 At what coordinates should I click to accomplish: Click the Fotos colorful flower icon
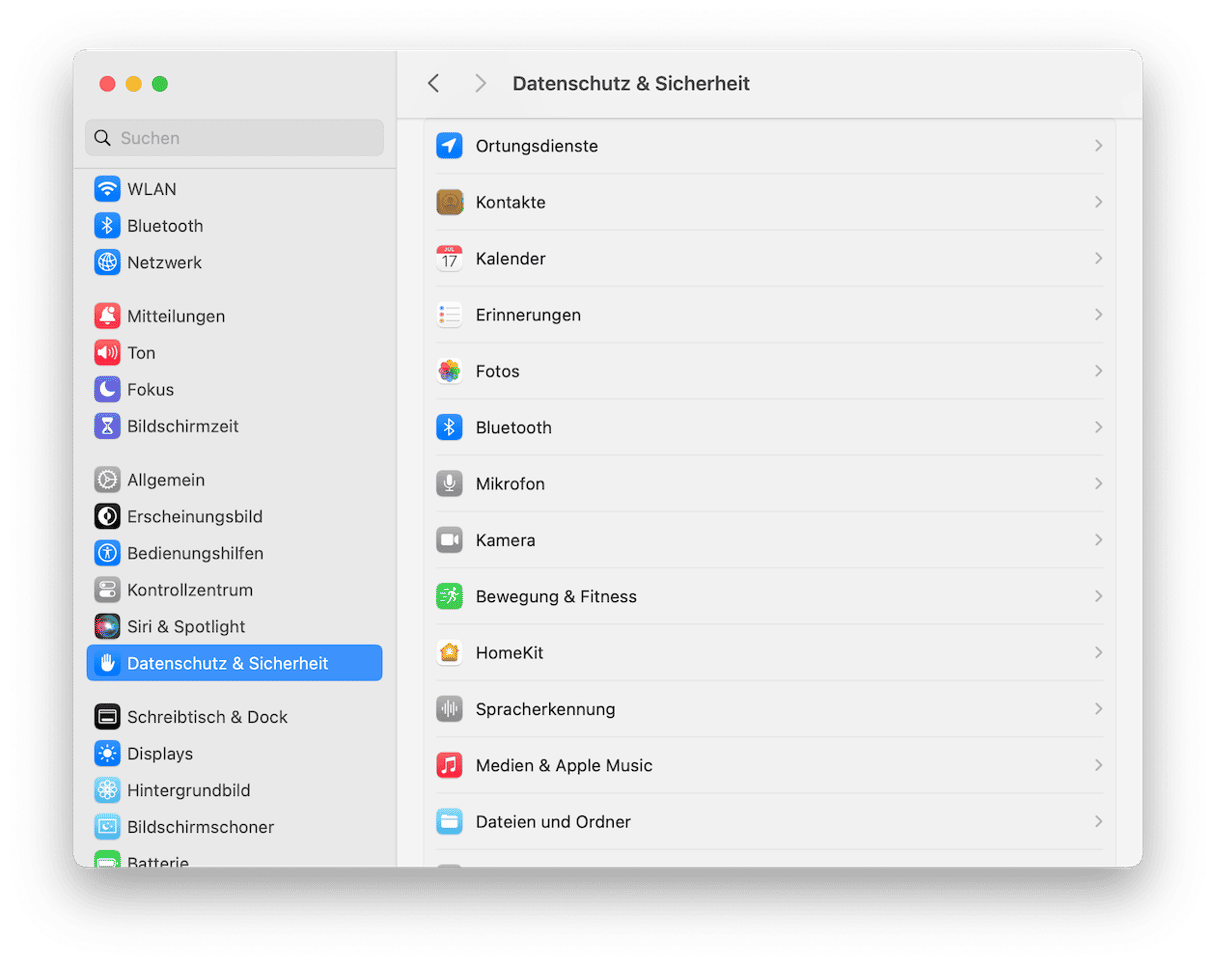(x=449, y=371)
